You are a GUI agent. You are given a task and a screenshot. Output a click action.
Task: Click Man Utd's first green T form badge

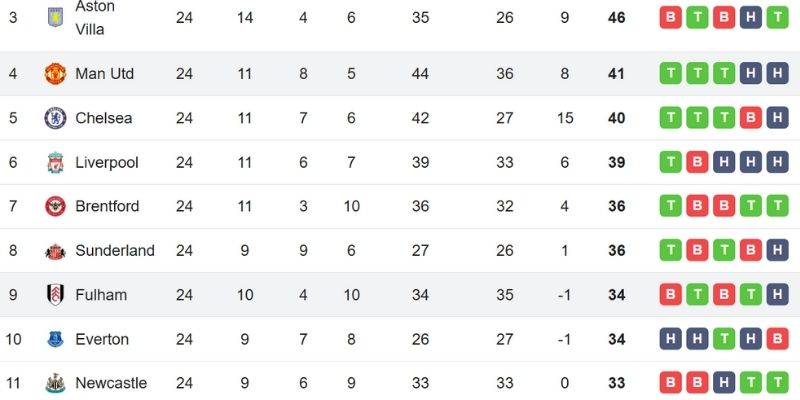pos(670,74)
